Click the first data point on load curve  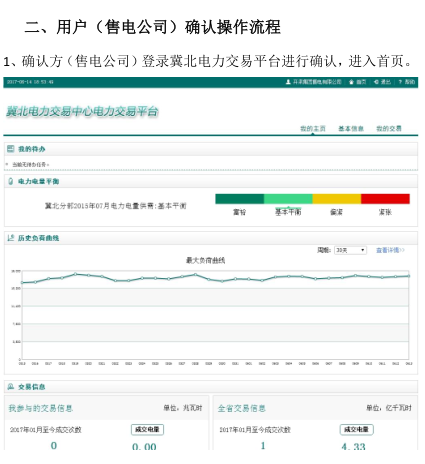[22, 283]
